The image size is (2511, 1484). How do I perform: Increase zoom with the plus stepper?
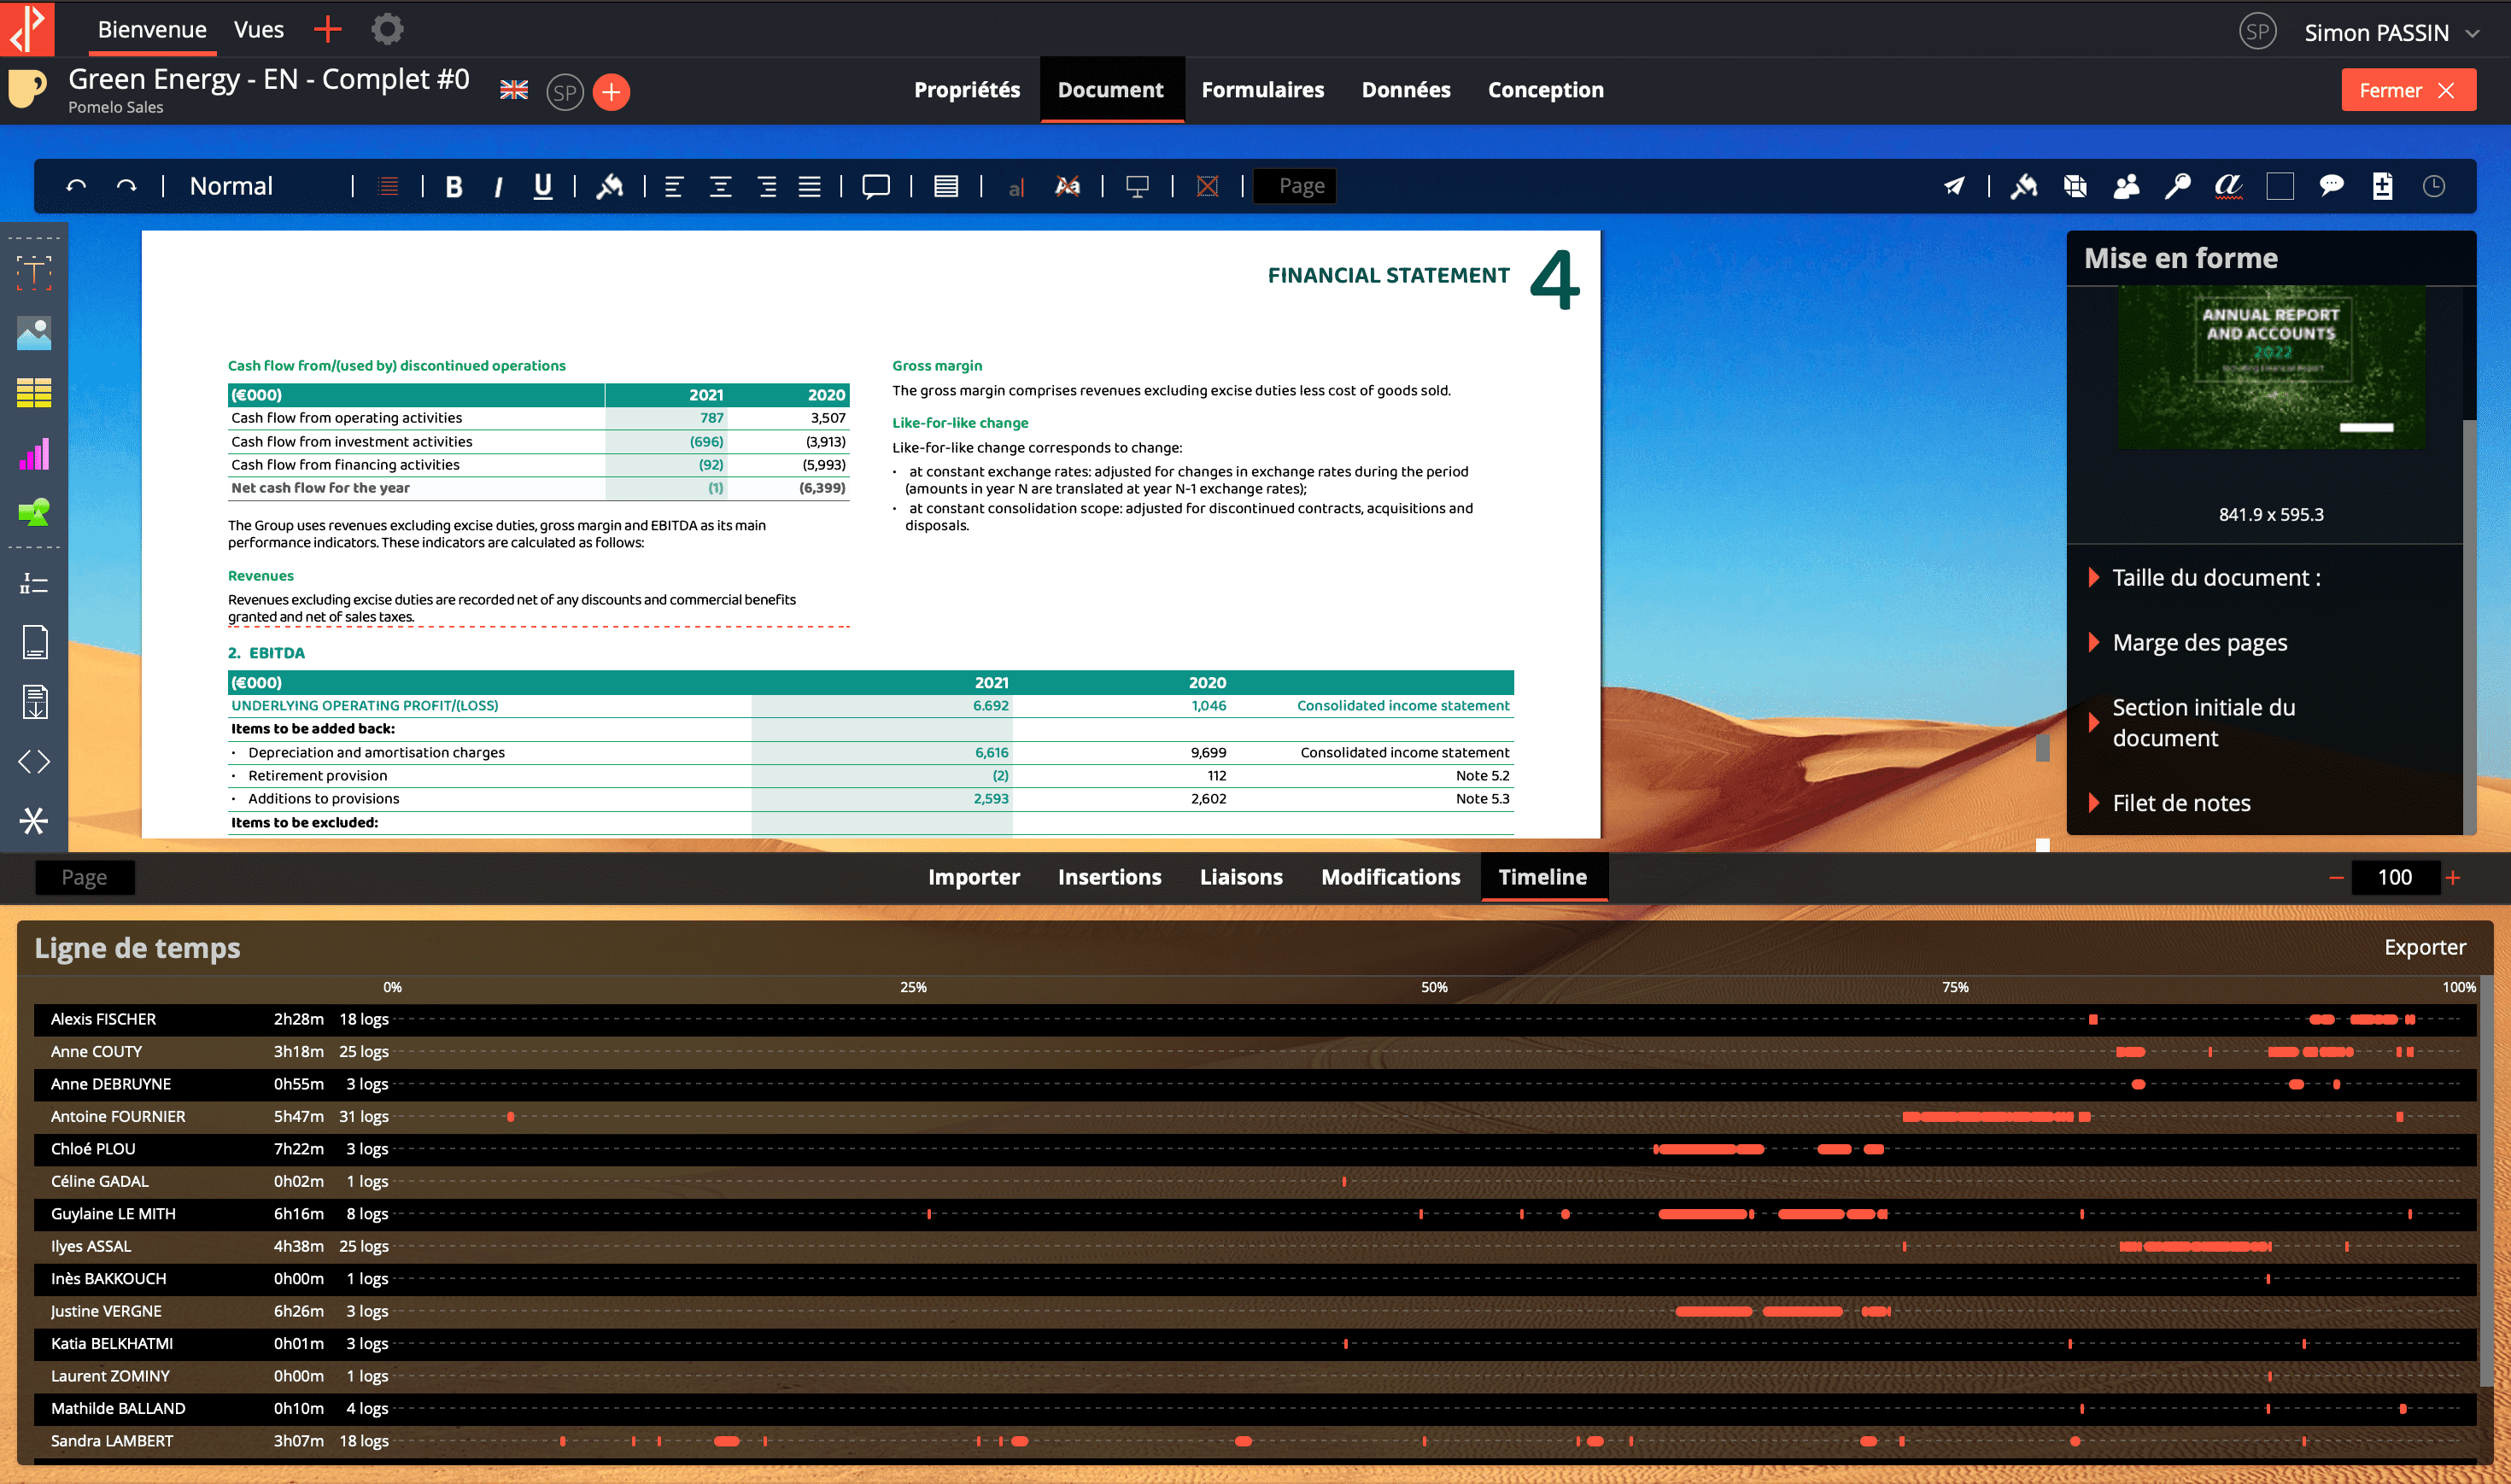coord(2453,878)
